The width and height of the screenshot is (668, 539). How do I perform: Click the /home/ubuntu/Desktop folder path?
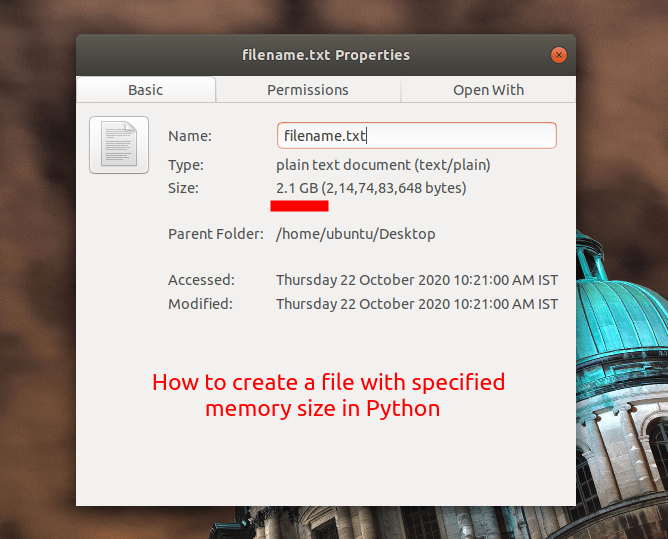356,234
